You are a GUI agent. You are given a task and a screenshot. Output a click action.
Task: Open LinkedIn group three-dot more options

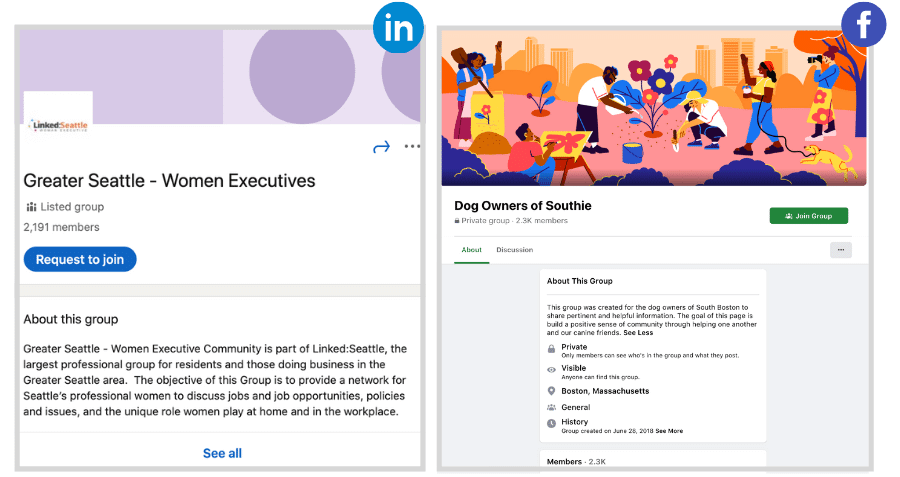[x=412, y=147]
